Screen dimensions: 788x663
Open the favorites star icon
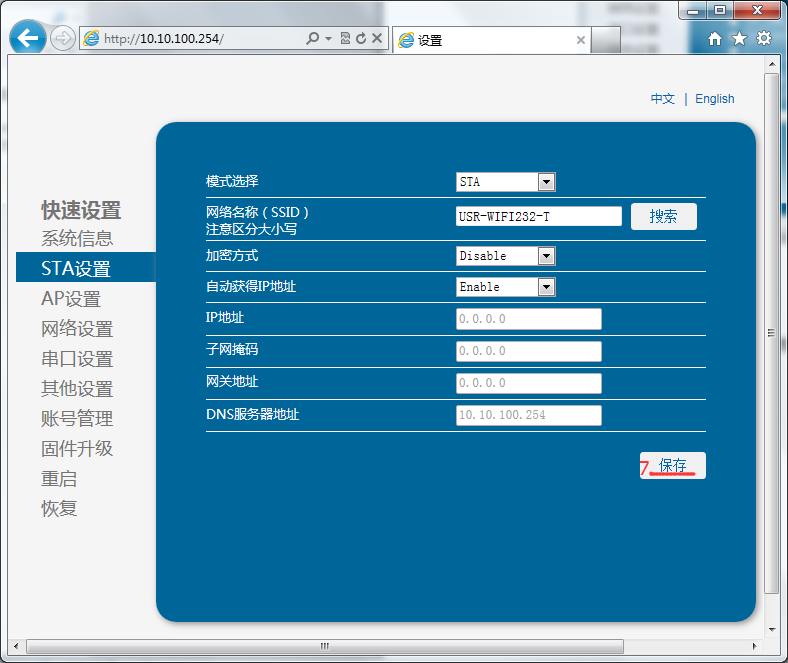(x=739, y=39)
